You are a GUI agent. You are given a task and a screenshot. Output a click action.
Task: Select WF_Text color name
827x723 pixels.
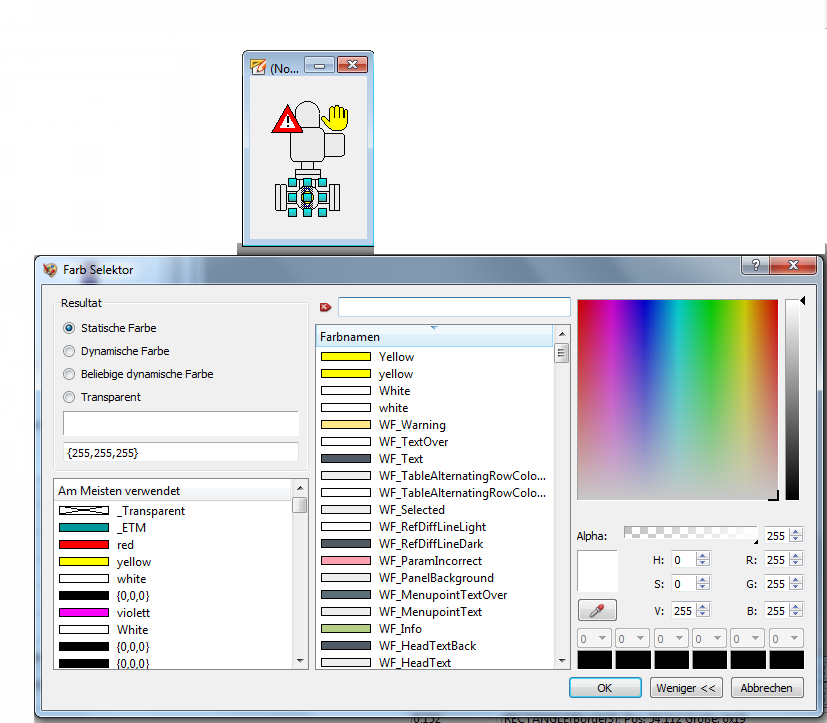[x=434, y=459]
